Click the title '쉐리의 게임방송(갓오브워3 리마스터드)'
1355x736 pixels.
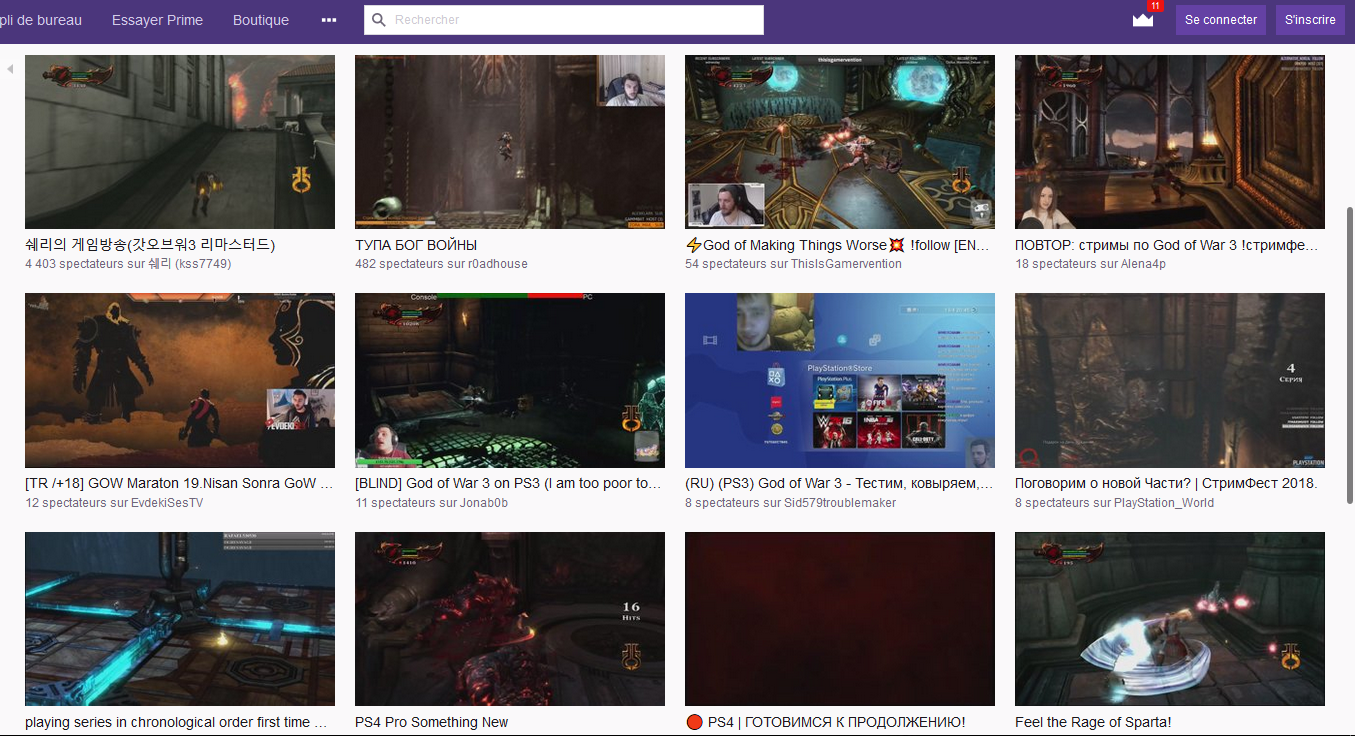150,245
